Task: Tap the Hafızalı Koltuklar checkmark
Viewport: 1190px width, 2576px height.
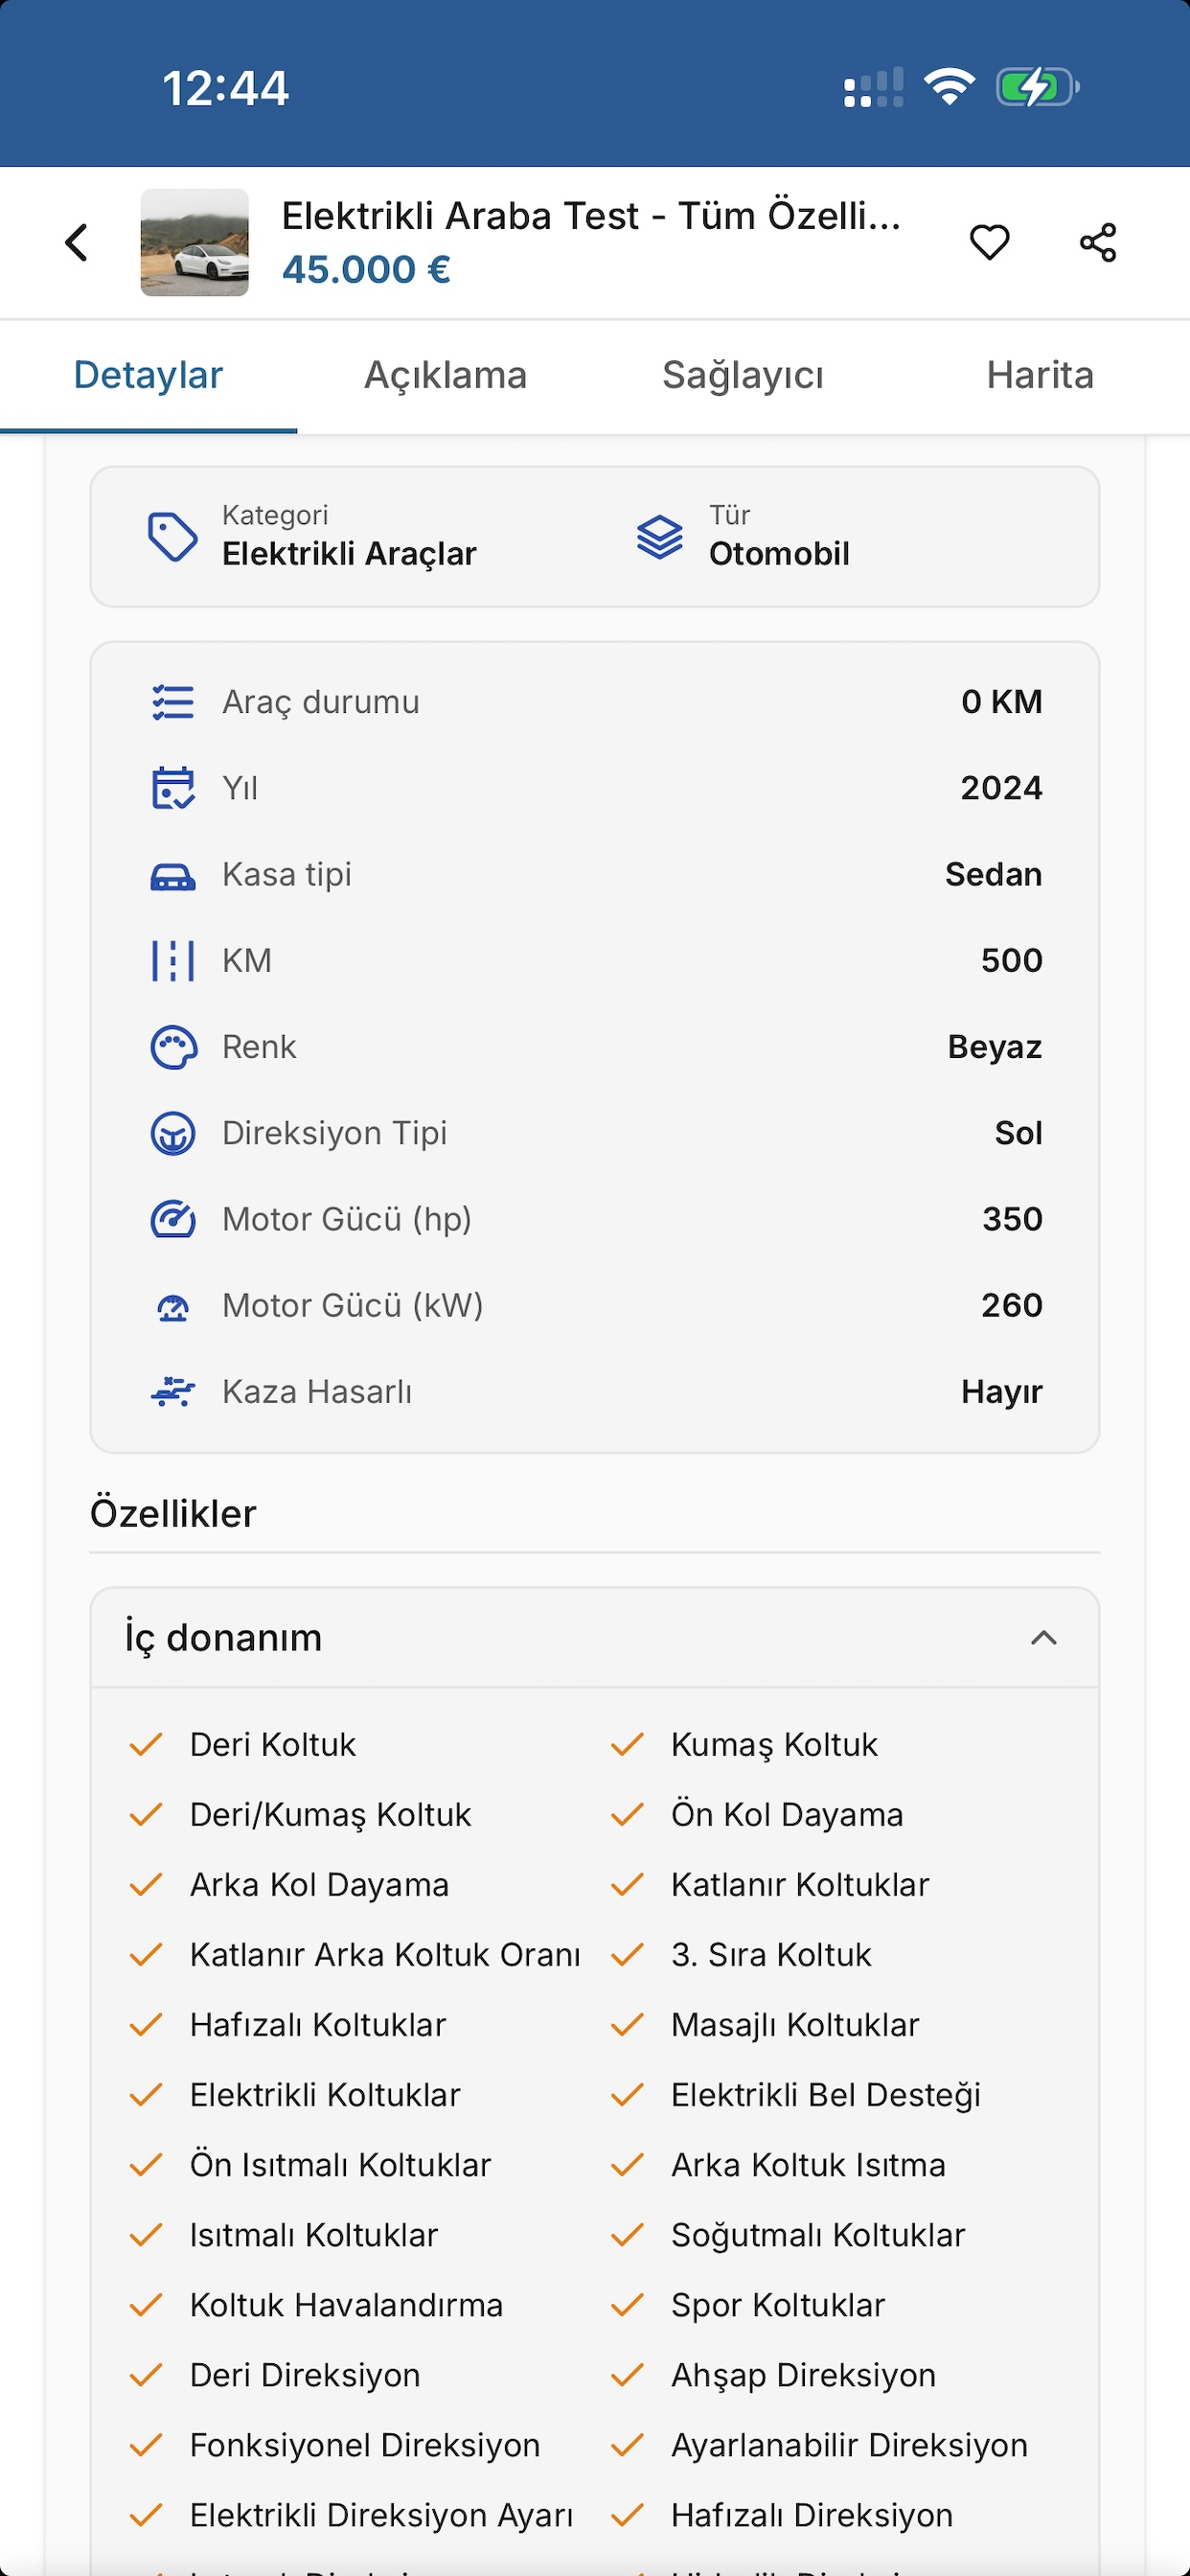Action: [x=146, y=2024]
